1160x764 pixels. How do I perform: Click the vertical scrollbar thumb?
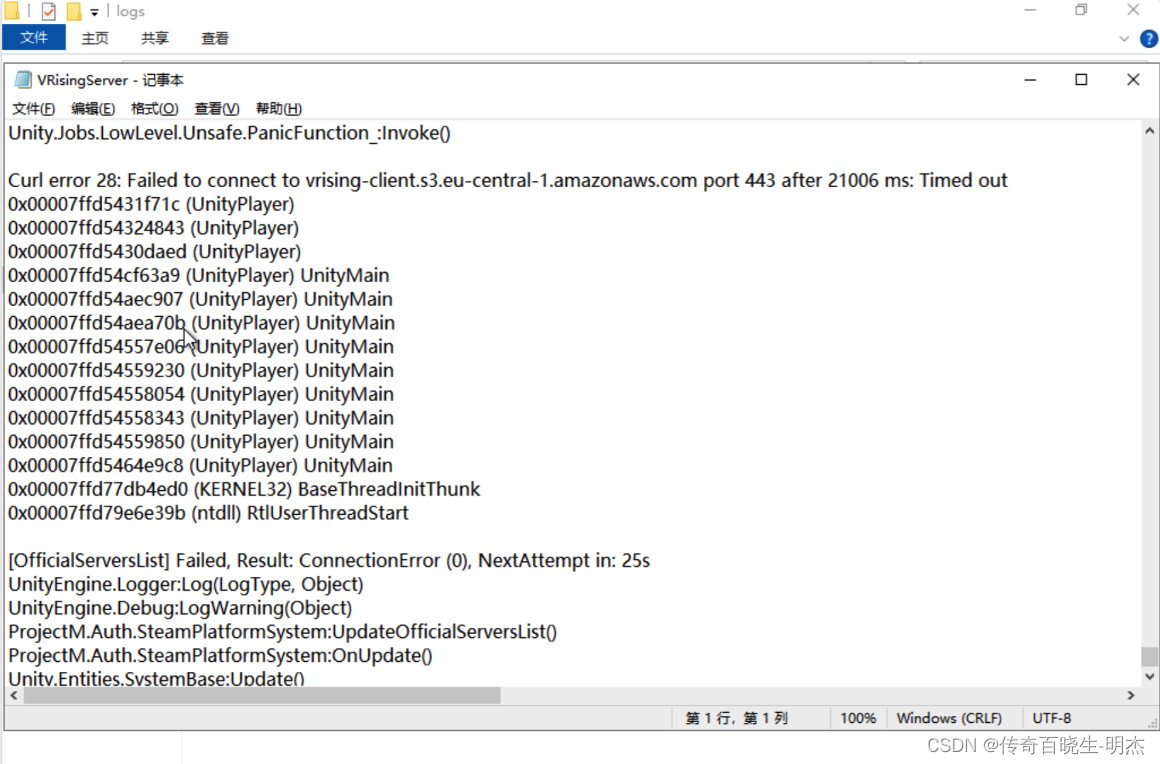(1149, 656)
